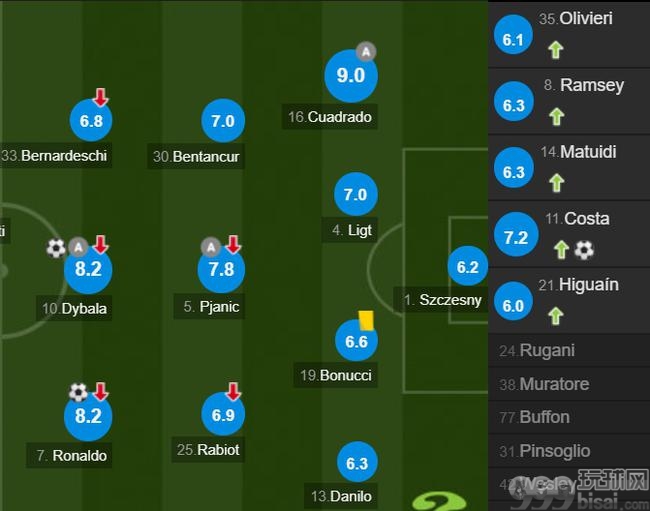650x511 pixels.
Task: Select unused substitute 77.Buffon
Action: [569, 417]
